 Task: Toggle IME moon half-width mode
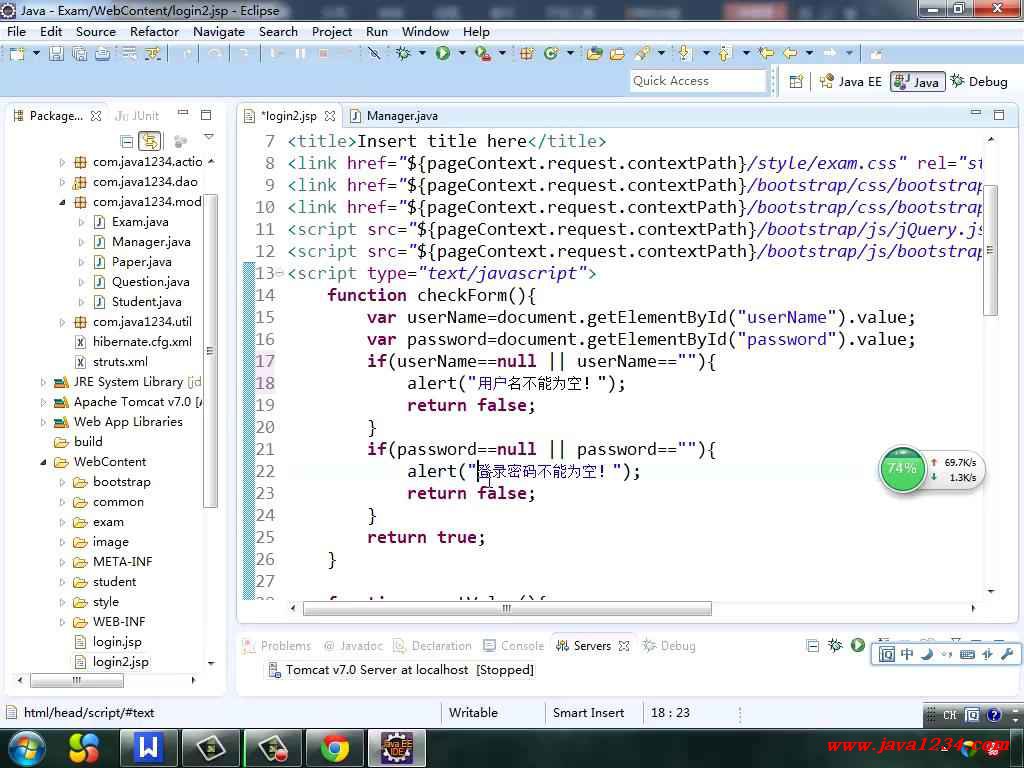[x=927, y=654]
